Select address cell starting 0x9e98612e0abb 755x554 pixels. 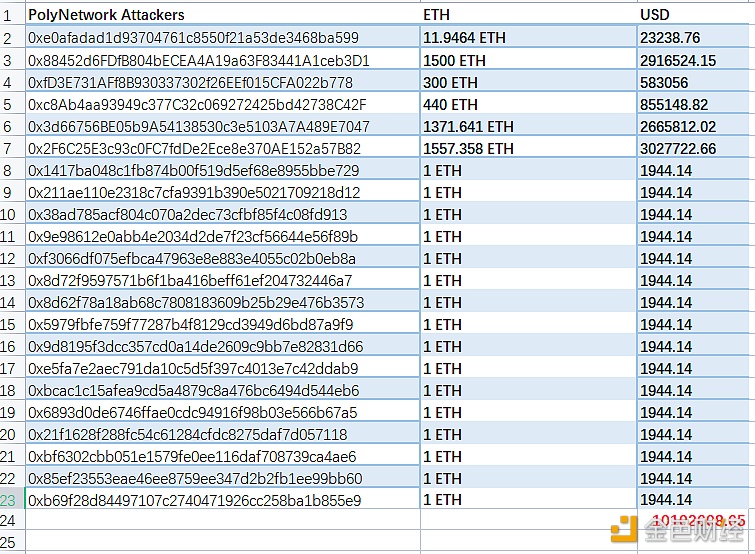coord(222,236)
